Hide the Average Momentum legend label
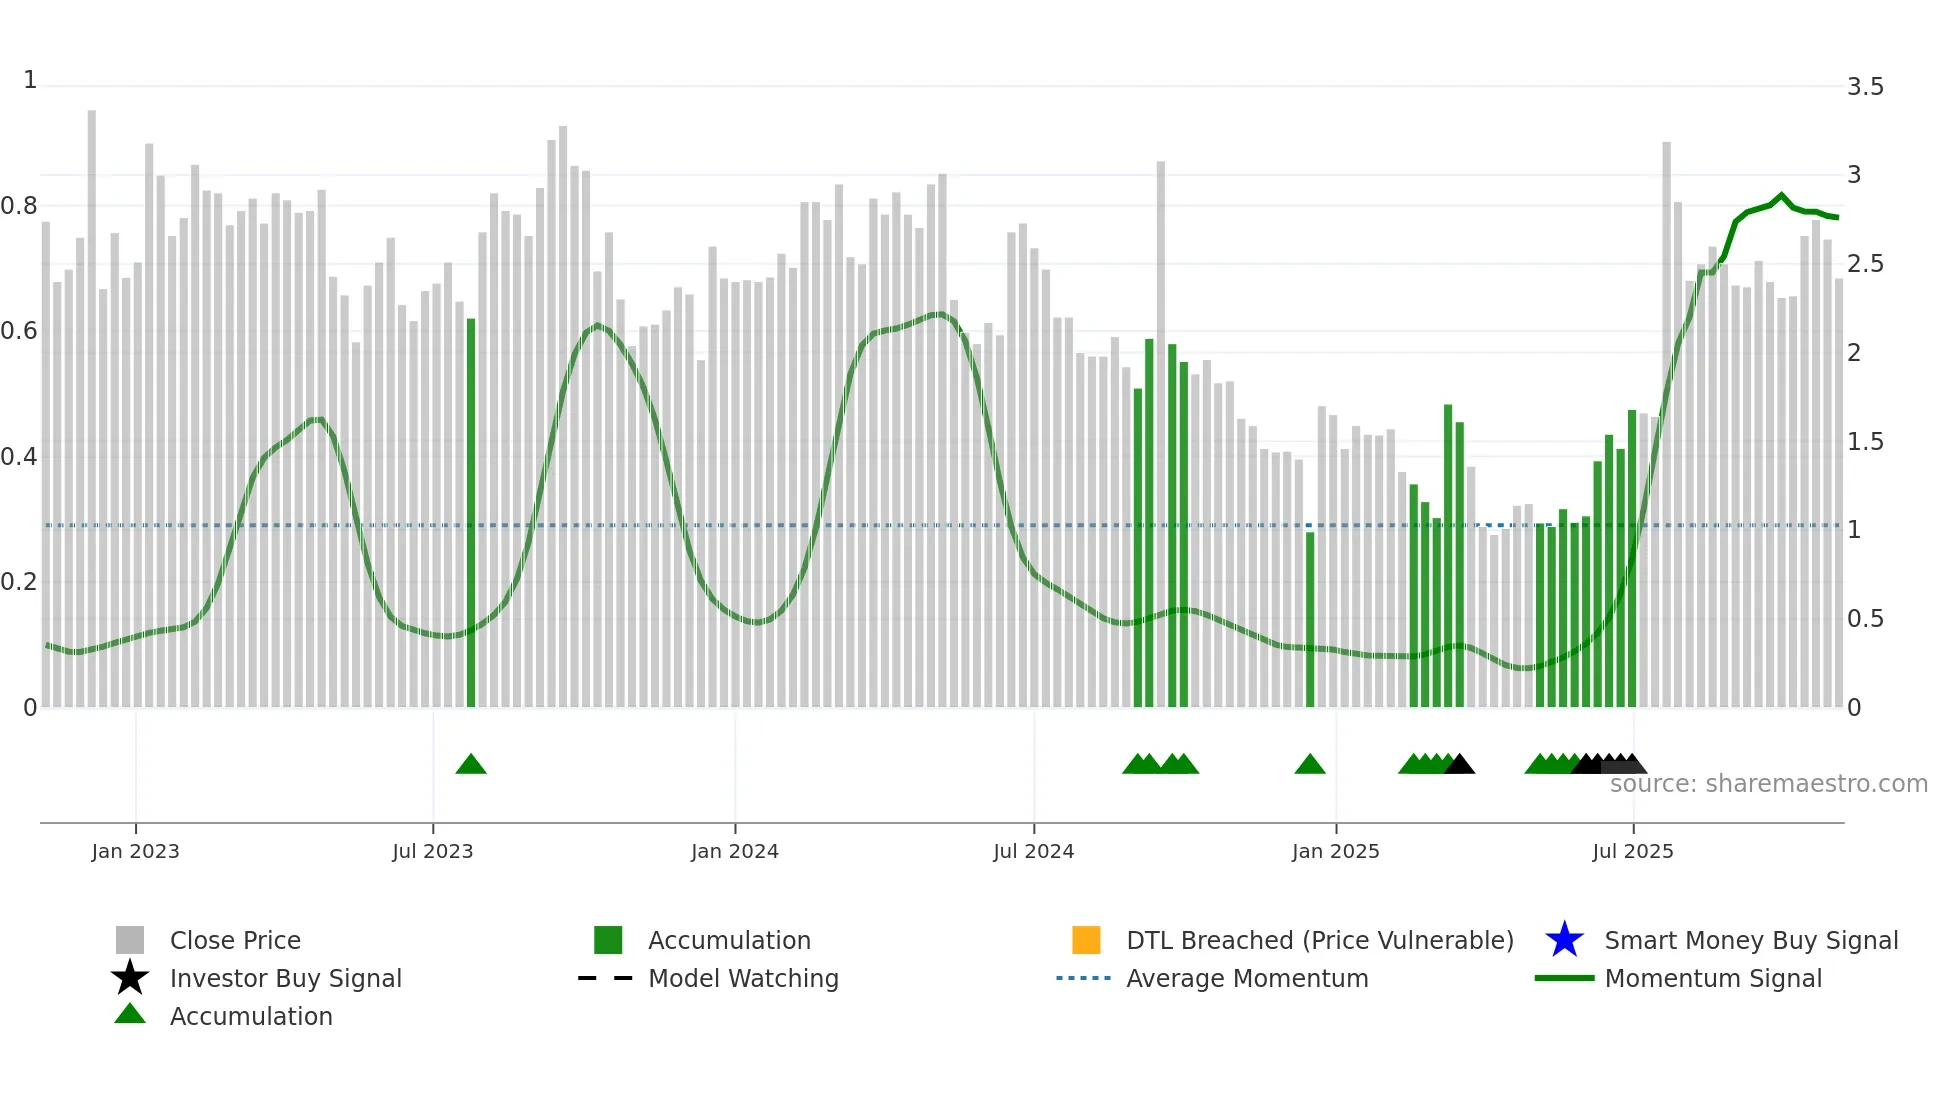 (x=1247, y=978)
